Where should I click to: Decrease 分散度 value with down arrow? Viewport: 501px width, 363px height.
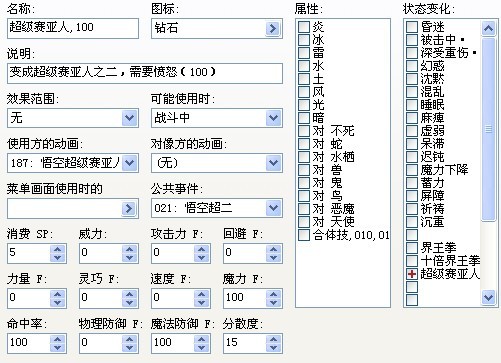[x=273, y=347]
